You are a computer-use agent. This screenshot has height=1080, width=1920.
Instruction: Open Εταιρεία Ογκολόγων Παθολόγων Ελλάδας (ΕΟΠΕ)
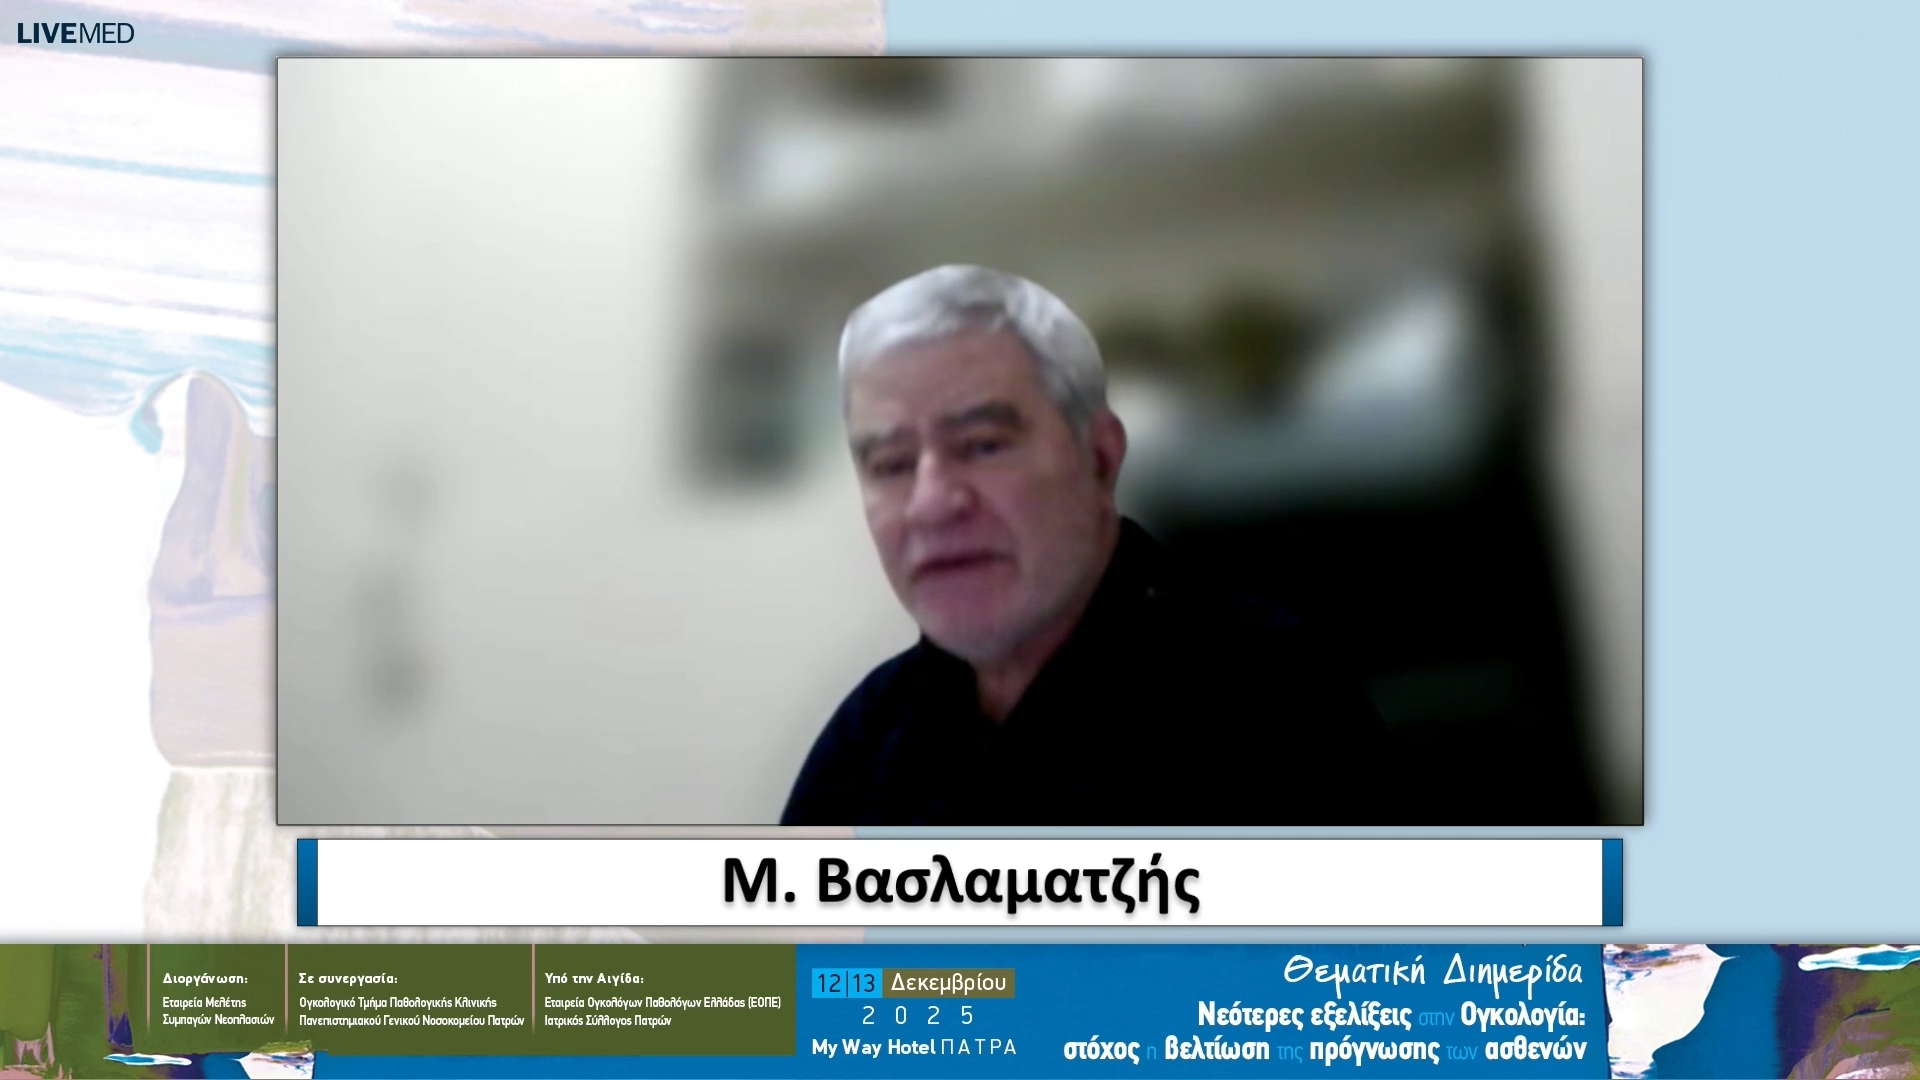click(x=662, y=1002)
